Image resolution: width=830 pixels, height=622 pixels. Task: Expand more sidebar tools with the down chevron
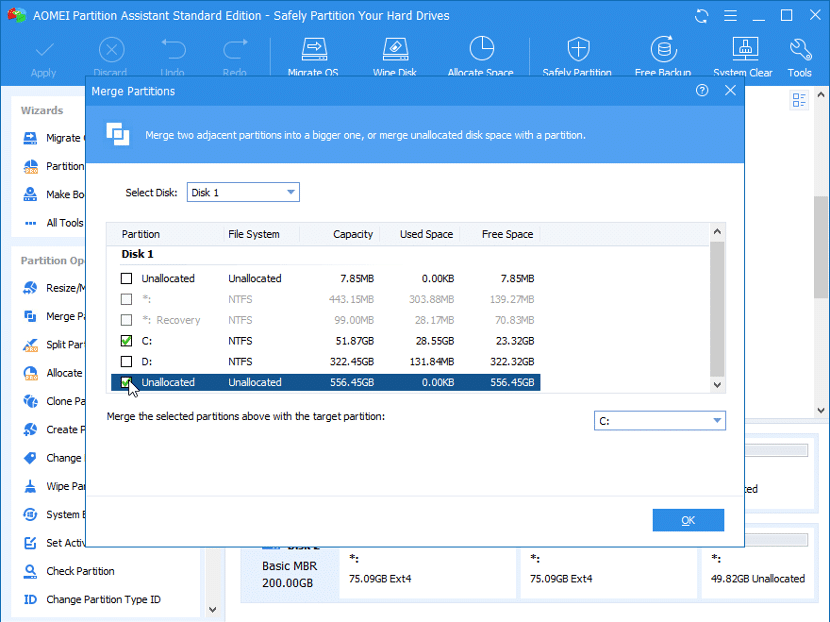click(x=212, y=609)
